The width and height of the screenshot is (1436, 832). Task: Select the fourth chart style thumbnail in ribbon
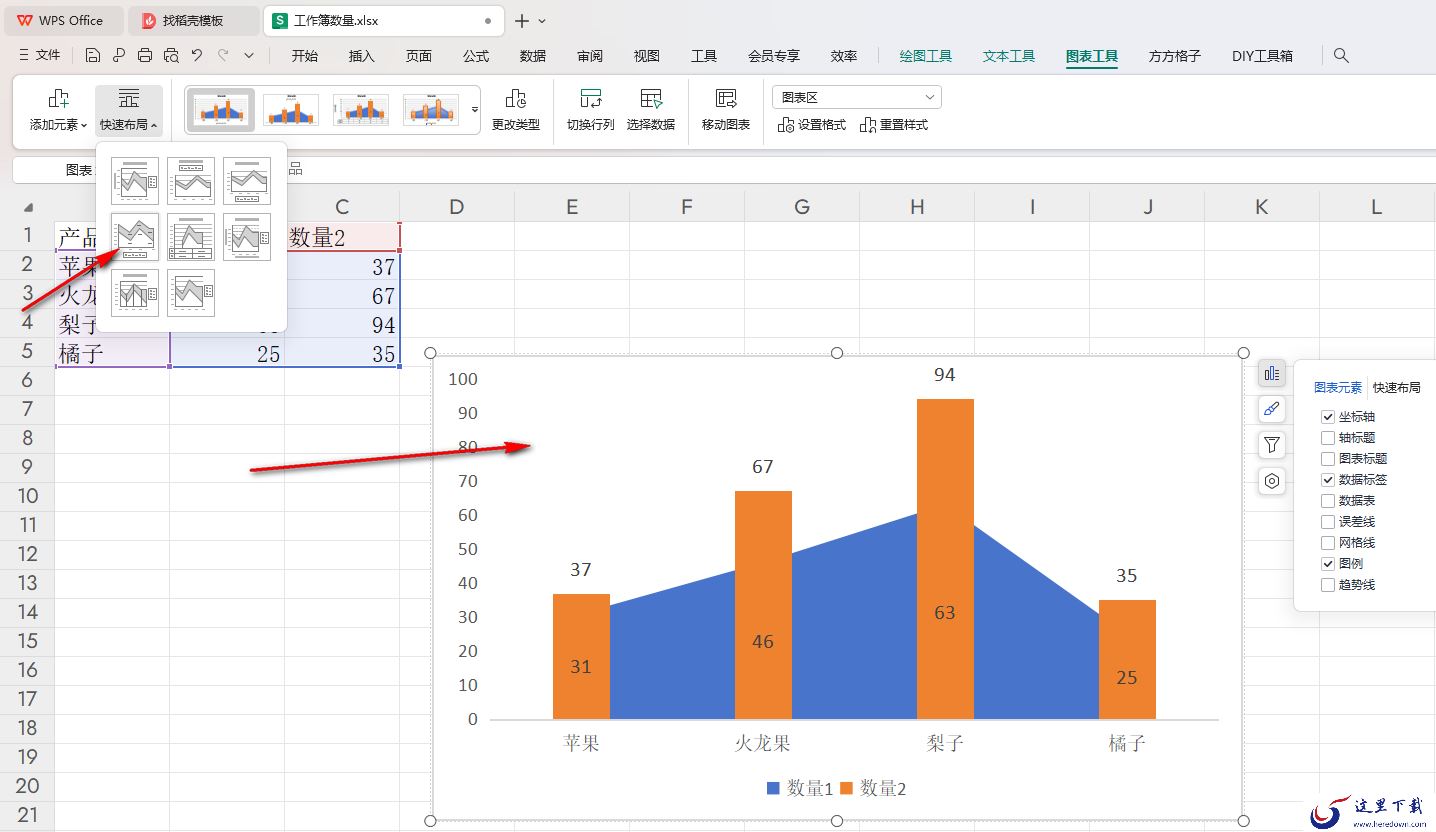click(x=431, y=110)
